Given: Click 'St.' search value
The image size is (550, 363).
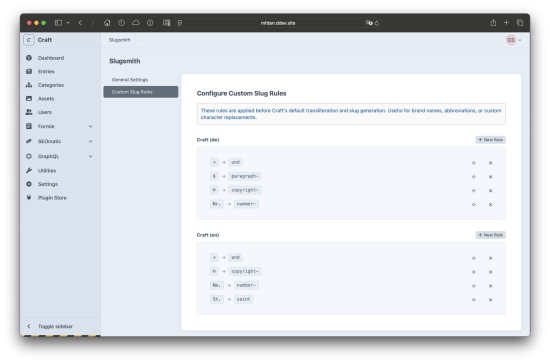Looking at the screenshot, I should 216,299.
